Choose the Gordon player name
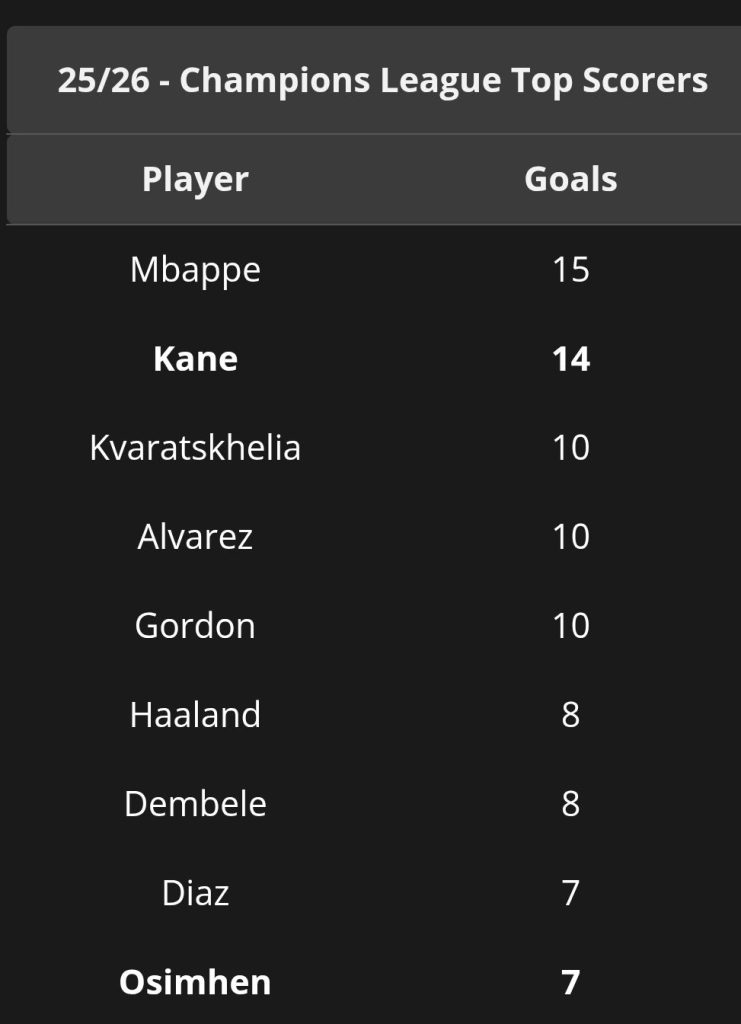Screen dimensions: 741x1024 195,626
